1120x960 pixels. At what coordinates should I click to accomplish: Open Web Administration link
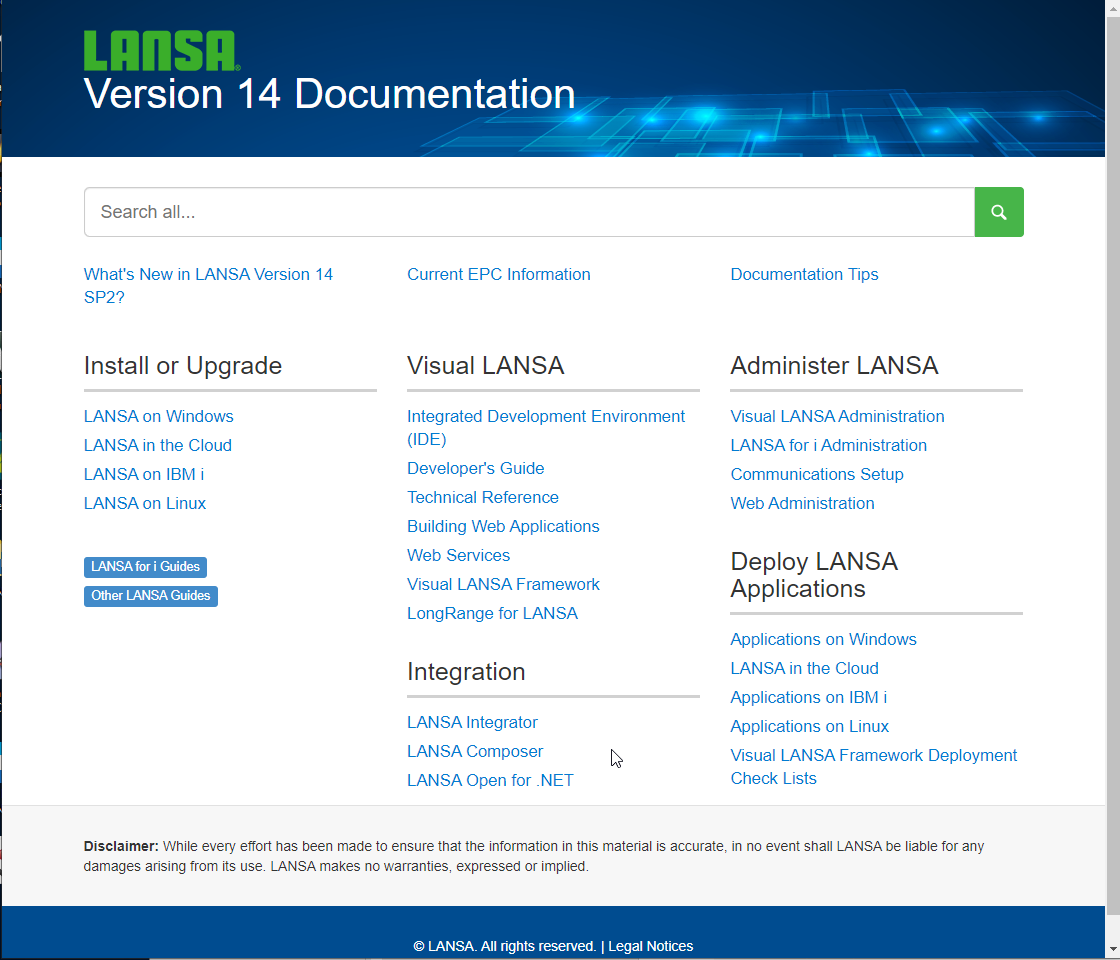[802, 504]
